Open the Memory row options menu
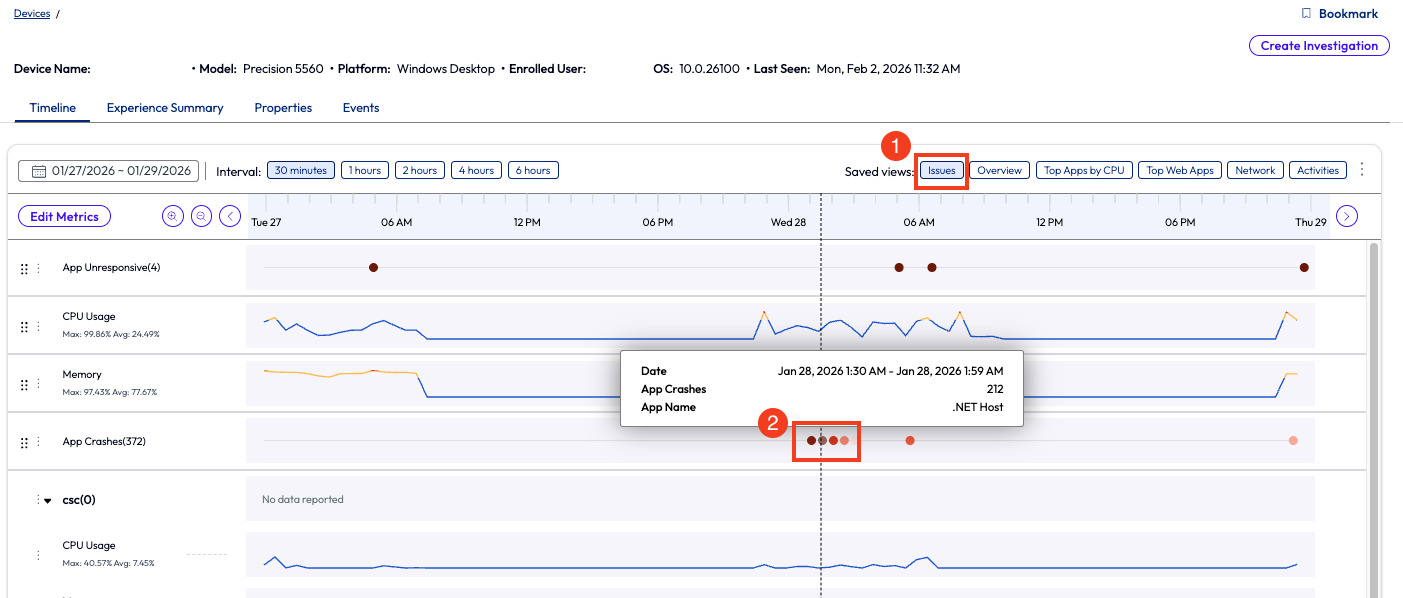Viewport: 1403px width, 598px height. (x=39, y=385)
